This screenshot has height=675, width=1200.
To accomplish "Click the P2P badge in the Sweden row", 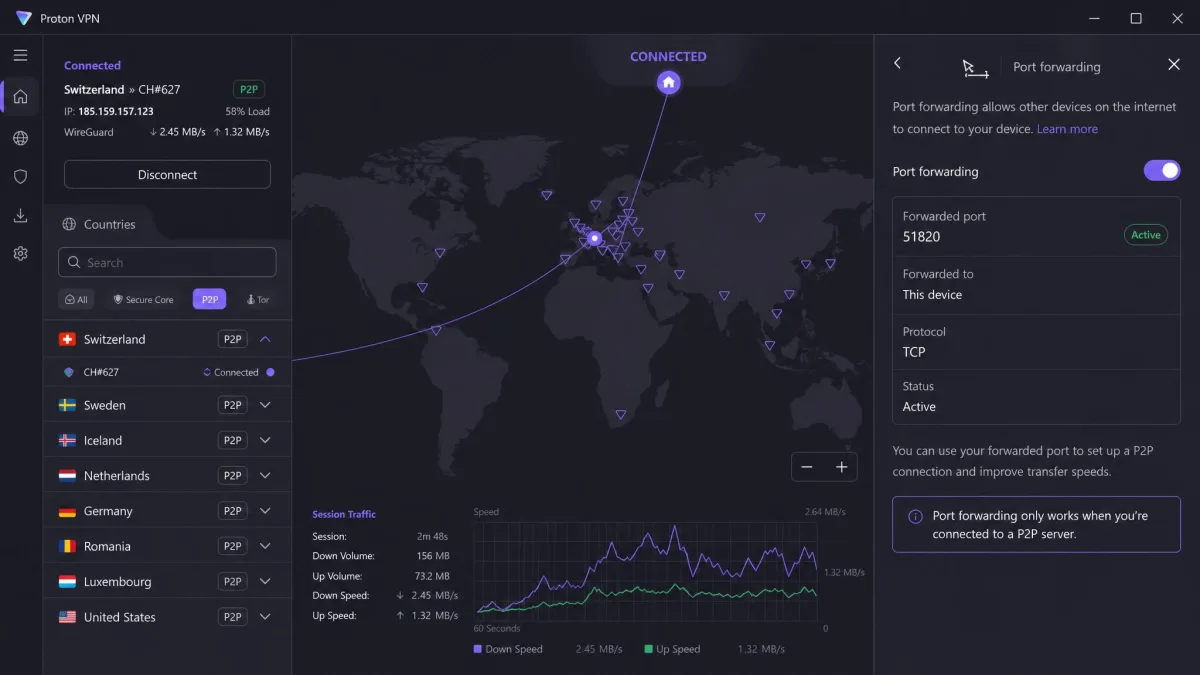I will [233, 405].
